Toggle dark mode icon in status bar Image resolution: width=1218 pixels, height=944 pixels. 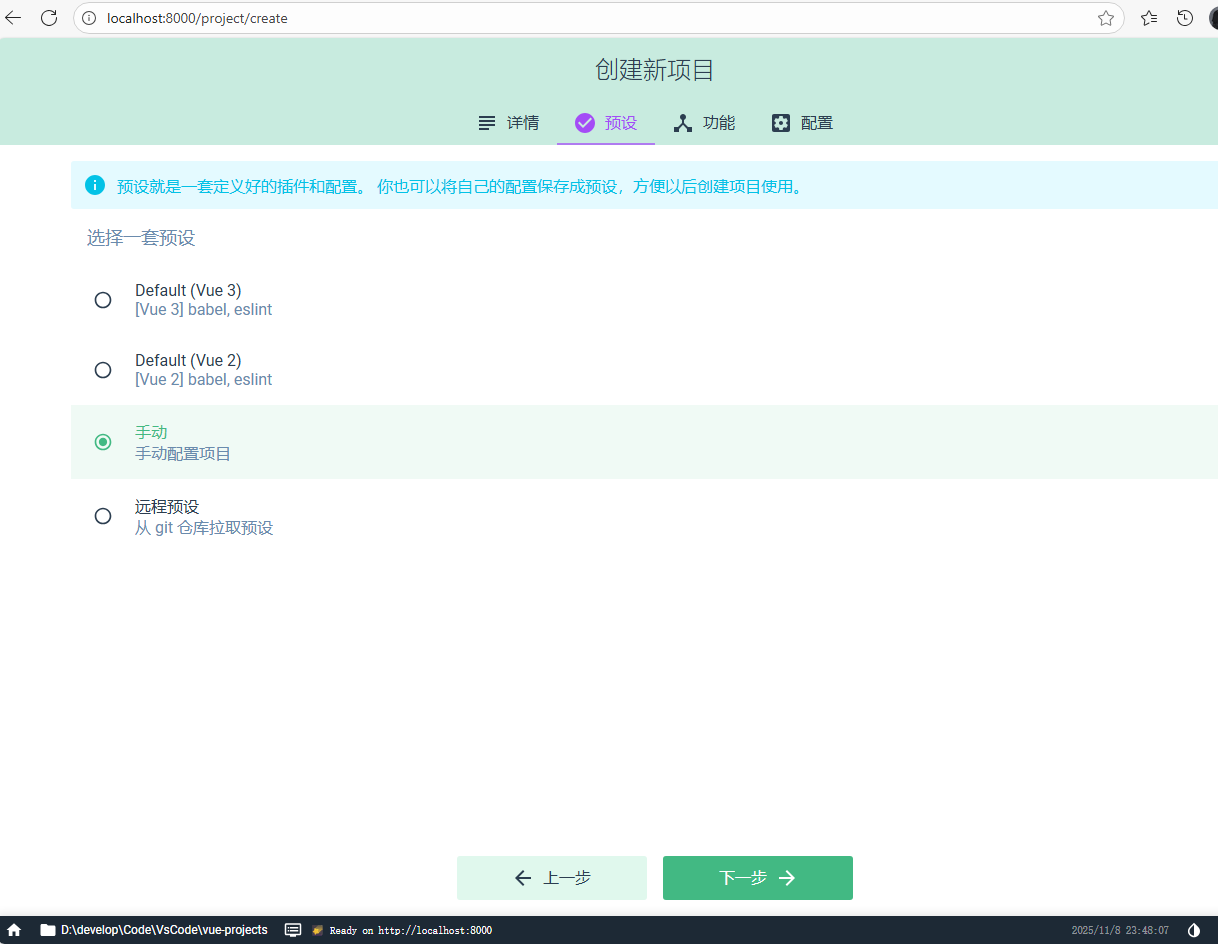point(1194,930)
